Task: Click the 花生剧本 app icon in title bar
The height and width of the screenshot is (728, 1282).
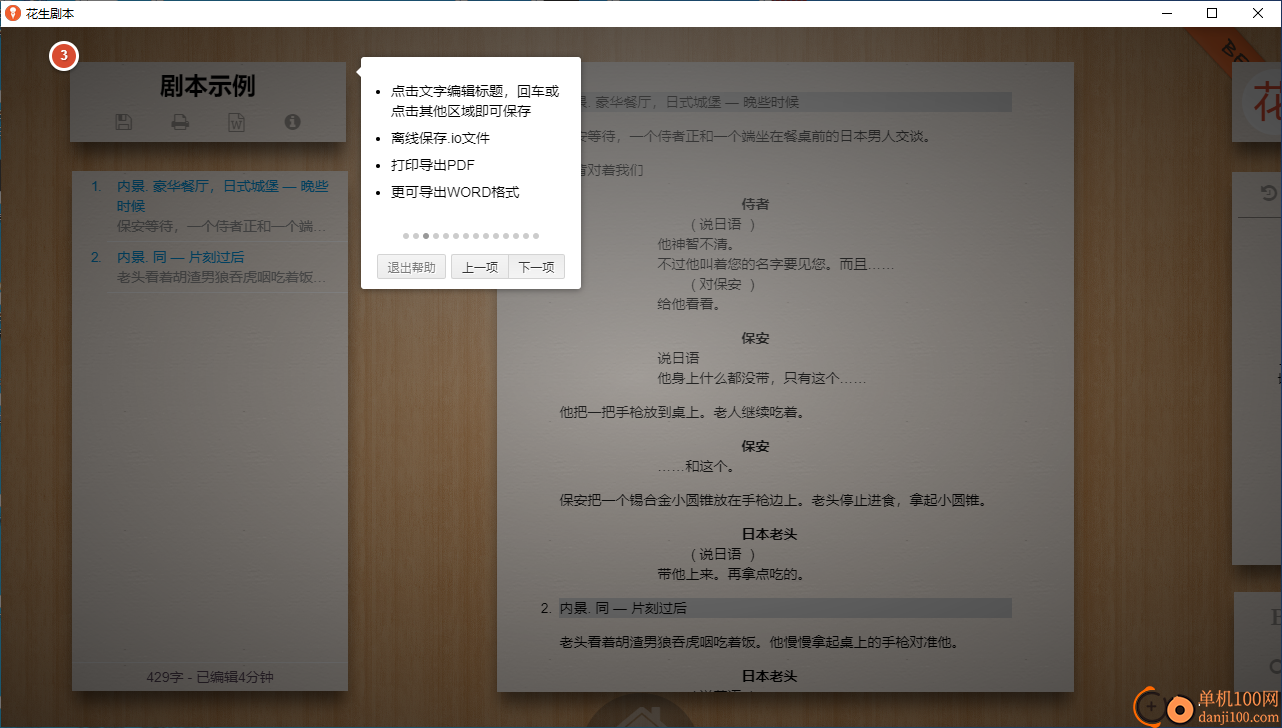Action: pos(13,13)
